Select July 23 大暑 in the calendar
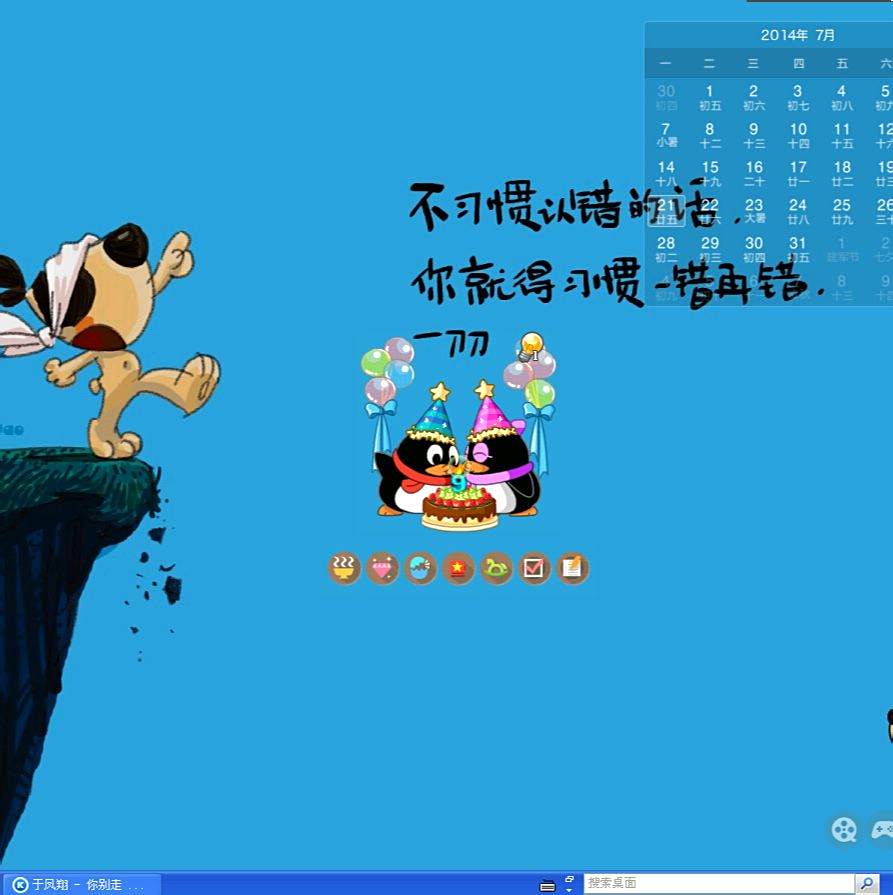 [754, 211]
